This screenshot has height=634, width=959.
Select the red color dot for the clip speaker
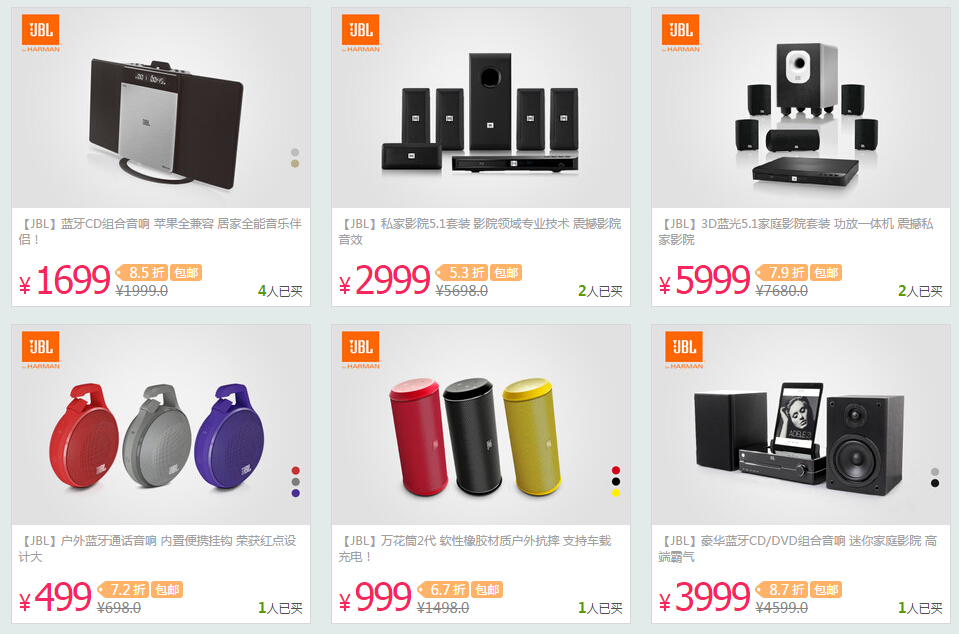pyautogui.click(x=295, y=470)
